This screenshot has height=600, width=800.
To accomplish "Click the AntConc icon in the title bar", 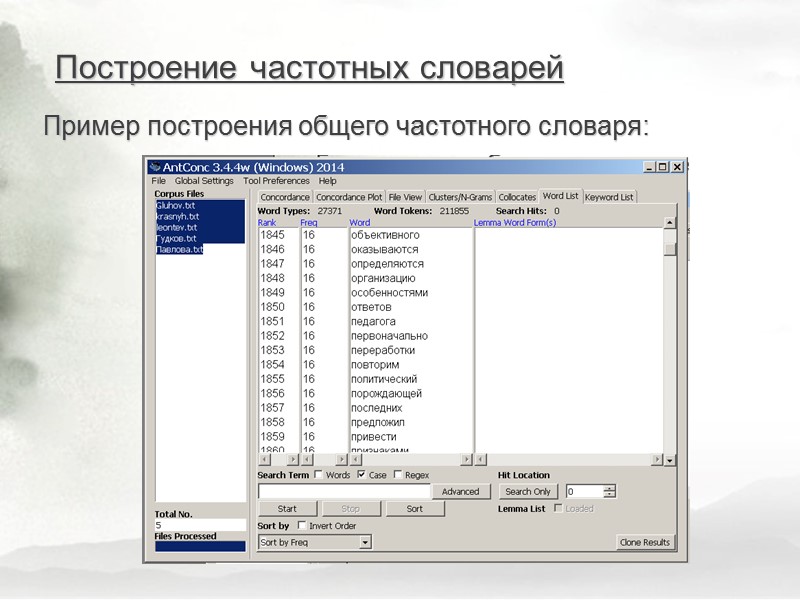I will click(155, 164).
